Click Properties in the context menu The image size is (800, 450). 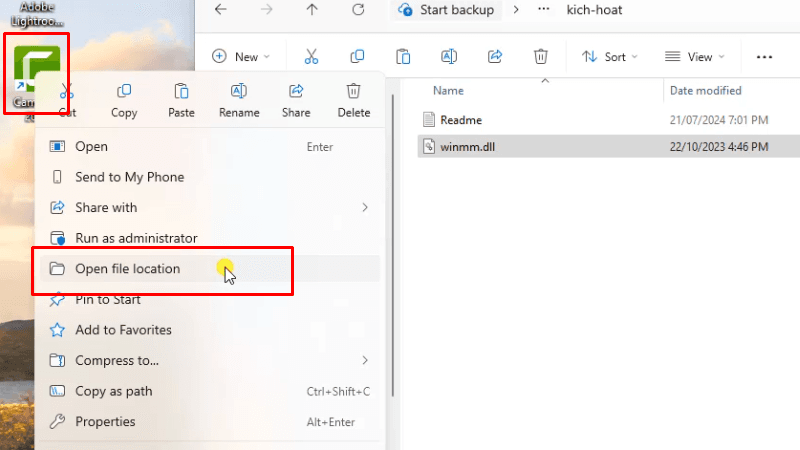[x=105, y=422]
